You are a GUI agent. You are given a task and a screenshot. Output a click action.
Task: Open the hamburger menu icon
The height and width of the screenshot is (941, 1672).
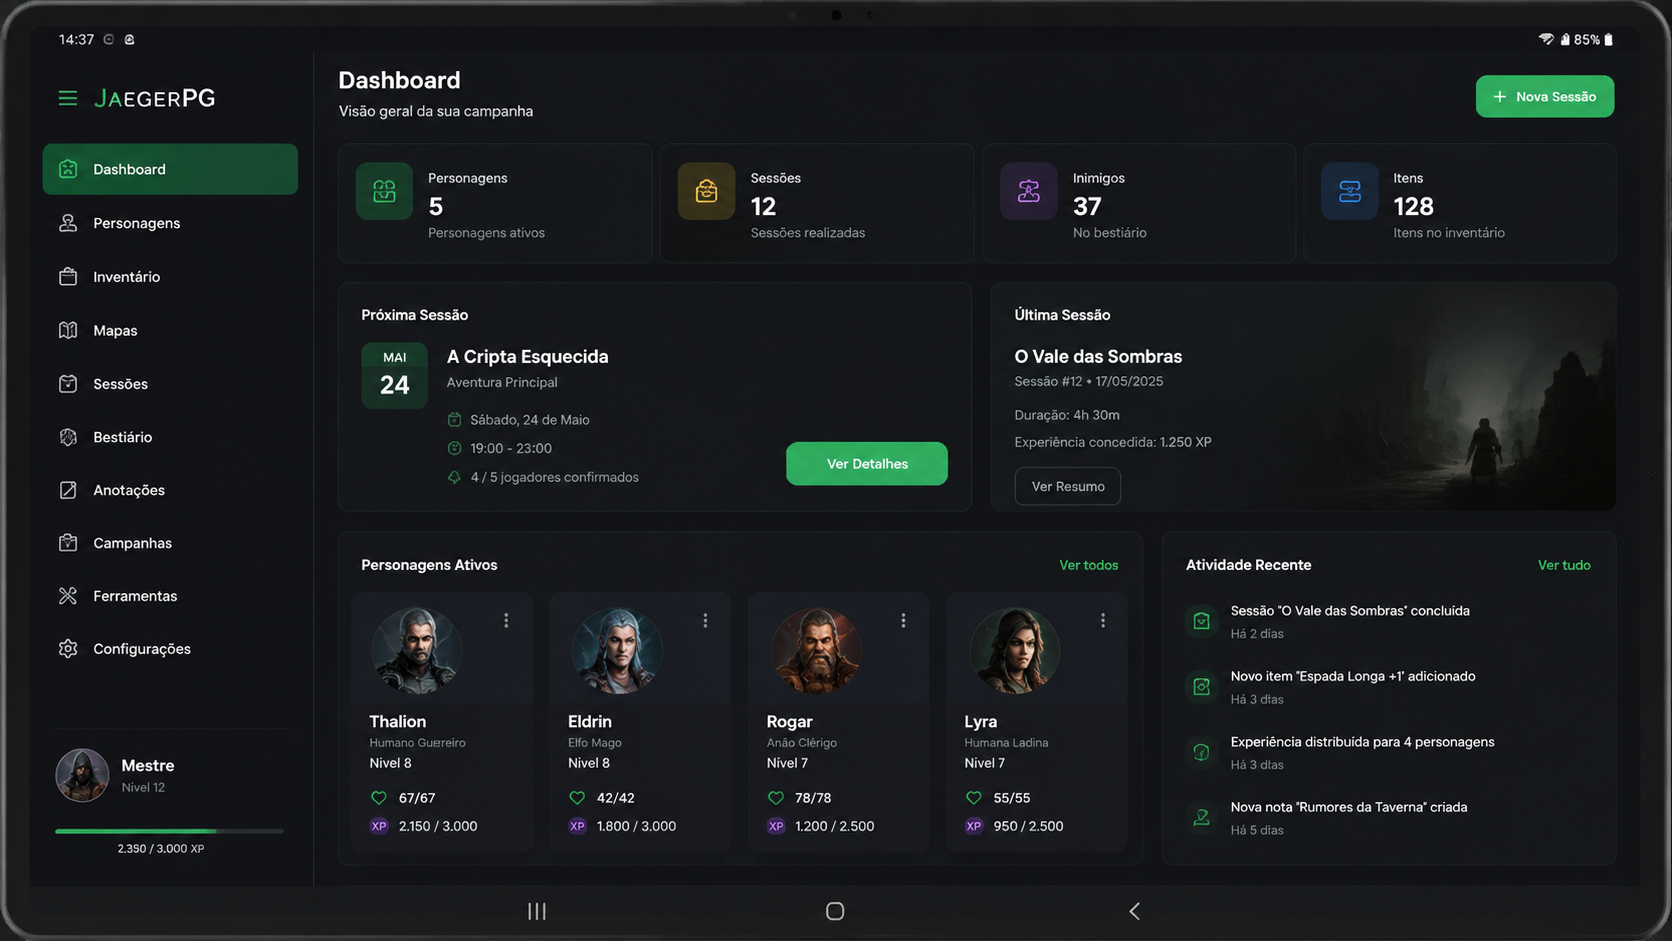[68, 98]
